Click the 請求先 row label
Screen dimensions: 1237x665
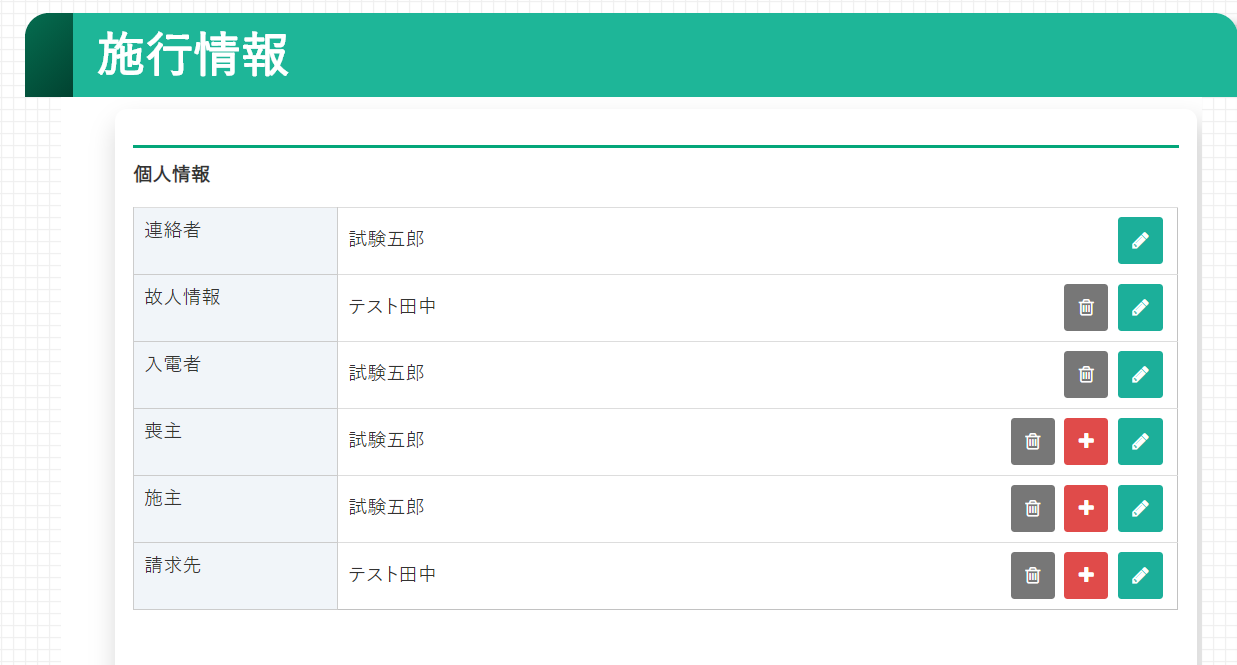coord(173,566)
